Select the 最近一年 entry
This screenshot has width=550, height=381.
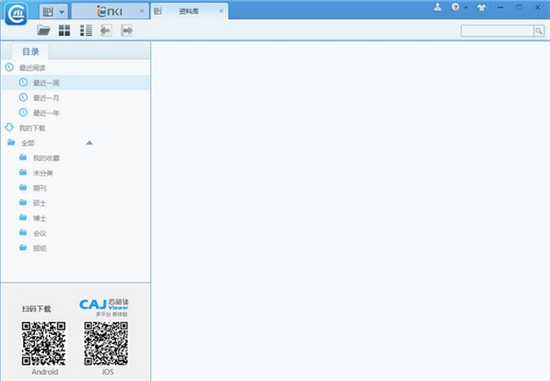pos(76,113)
